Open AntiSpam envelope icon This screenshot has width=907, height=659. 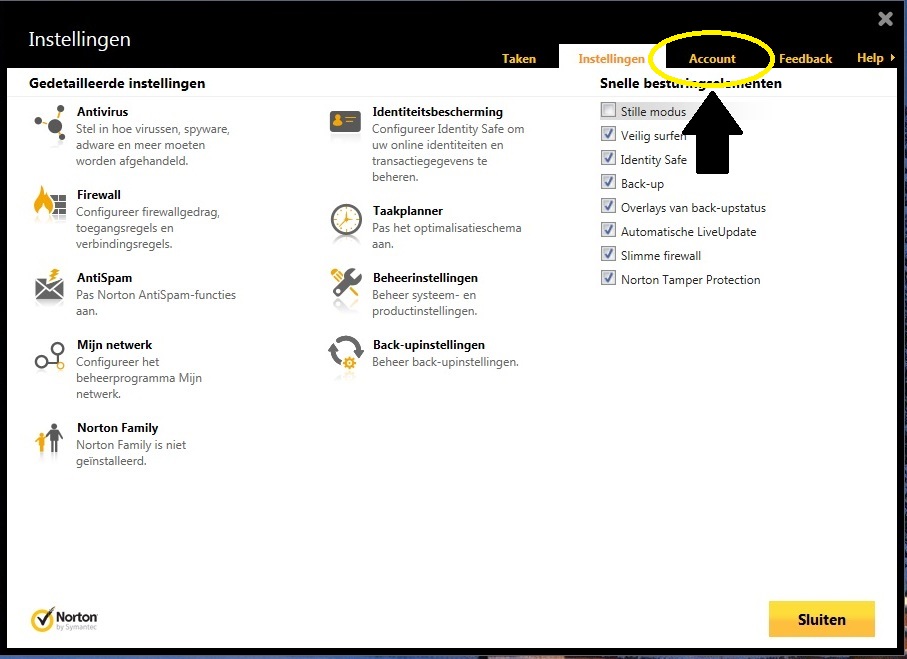coord(49,286)
